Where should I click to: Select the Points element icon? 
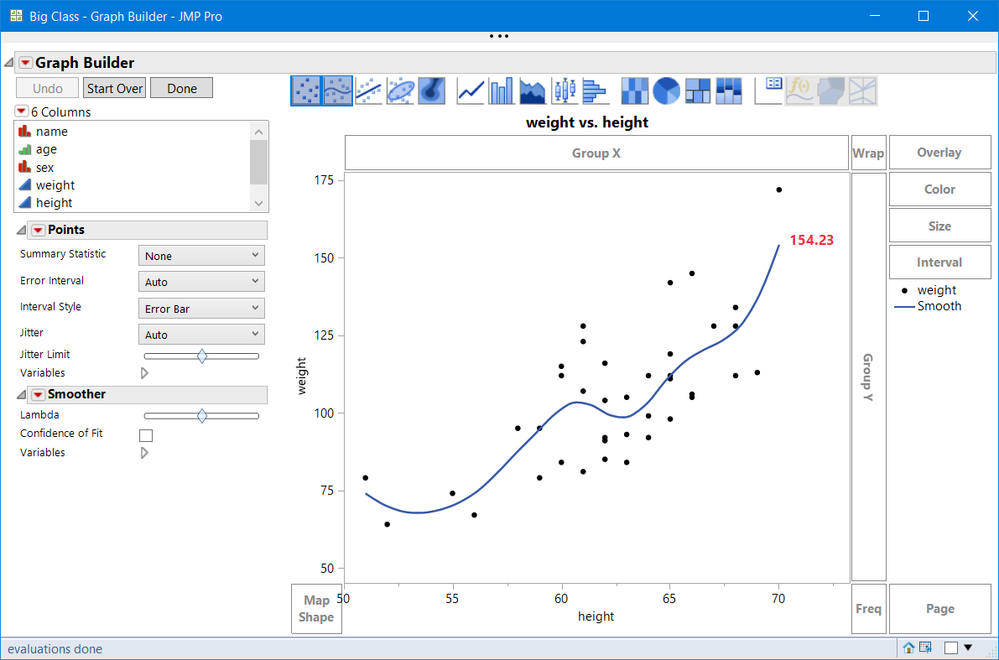(x=306, y=90)
